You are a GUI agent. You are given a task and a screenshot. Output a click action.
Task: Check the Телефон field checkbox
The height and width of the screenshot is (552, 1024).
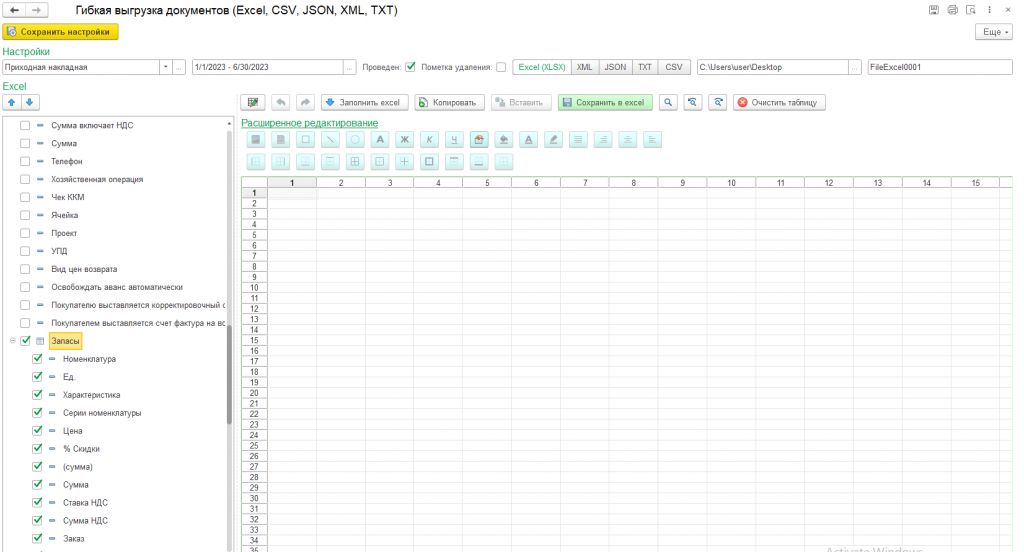pyautogui.click(x=25, y=161)
